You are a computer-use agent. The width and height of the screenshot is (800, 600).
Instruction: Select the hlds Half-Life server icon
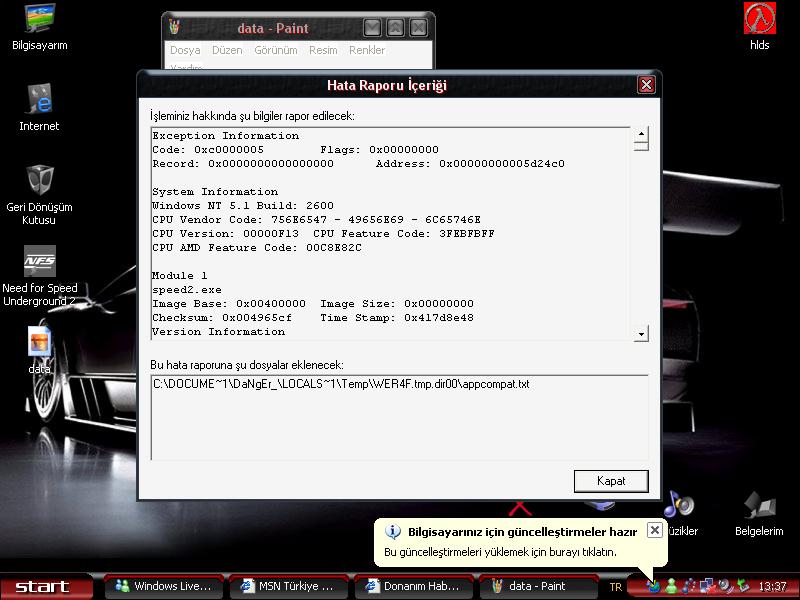pyautogui.click(x=760, y=27)
